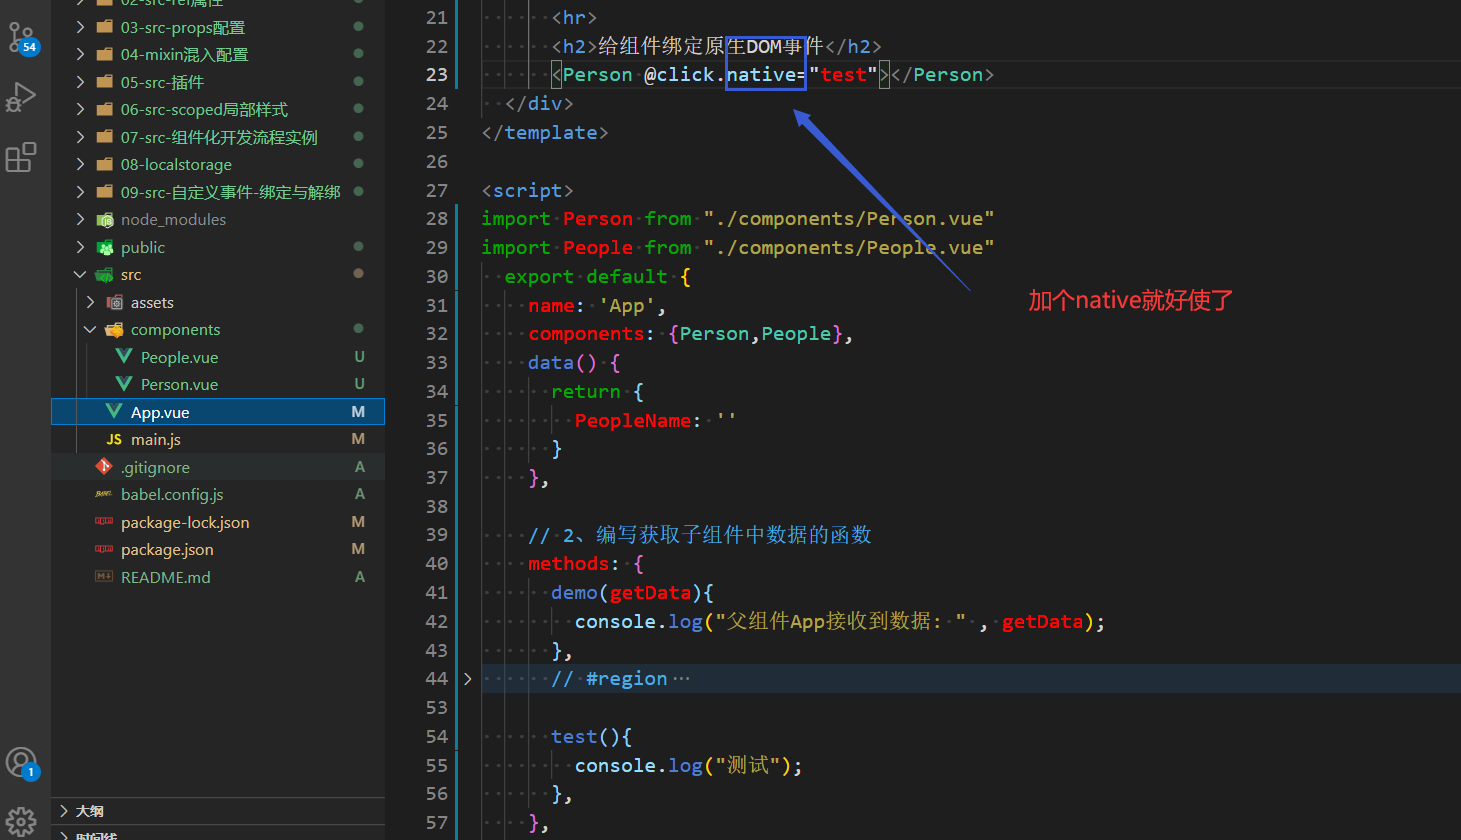The image size is (1461, 840).
Task: Click h2 heading text on line 22
Action: pos(711,46)
